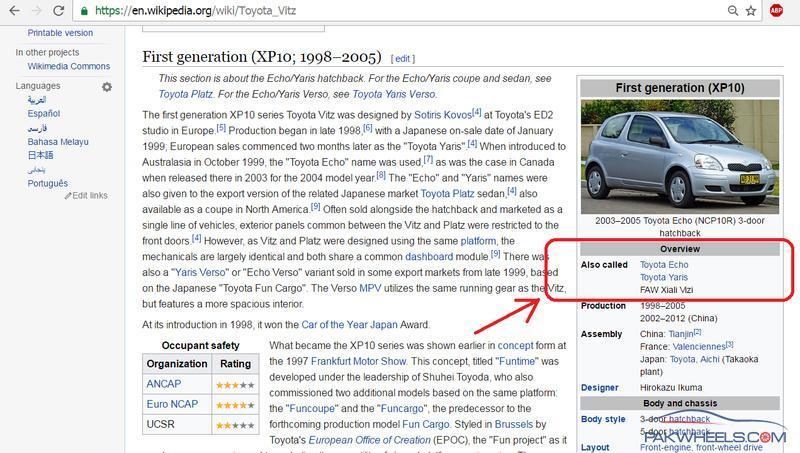Open the European Office of Creation link
The height and width of the screenshot is (453, 800).
pyautogui.click(x=369, y=440)
